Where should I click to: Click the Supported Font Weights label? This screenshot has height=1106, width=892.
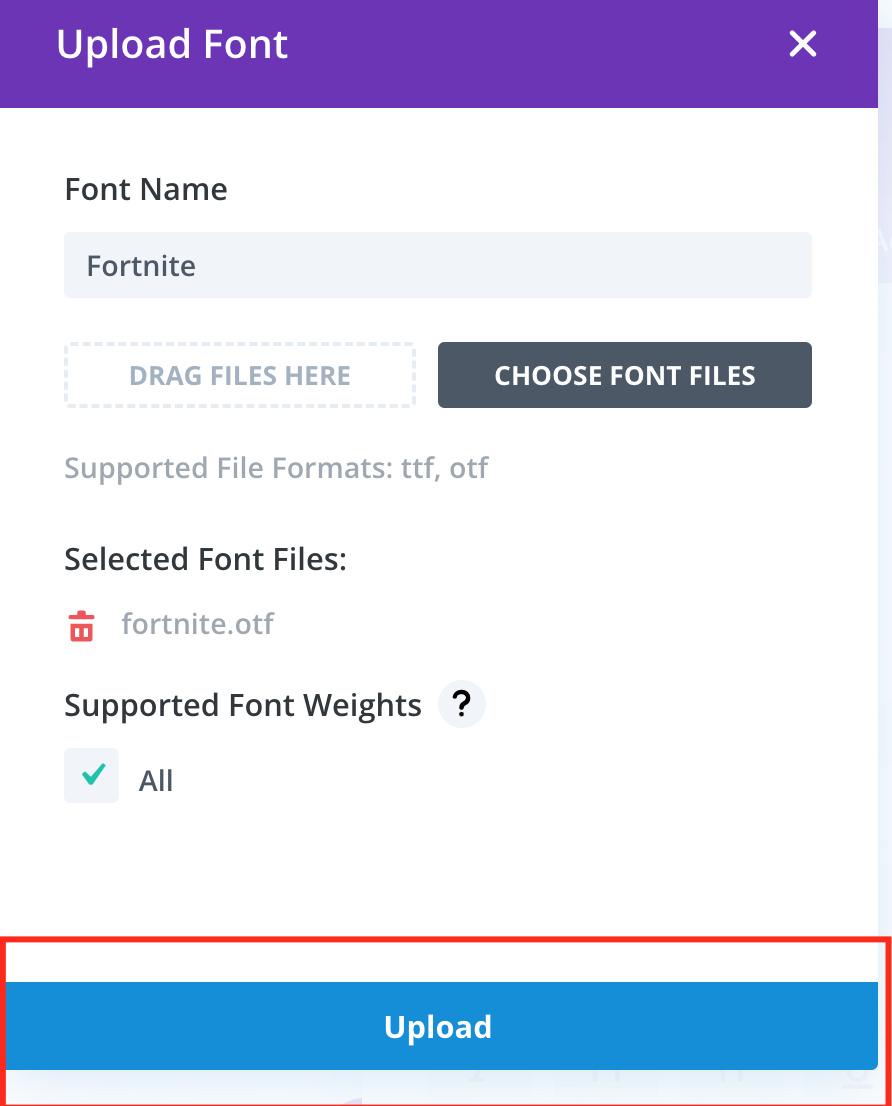pyautogui.click(x=243, y=705)
